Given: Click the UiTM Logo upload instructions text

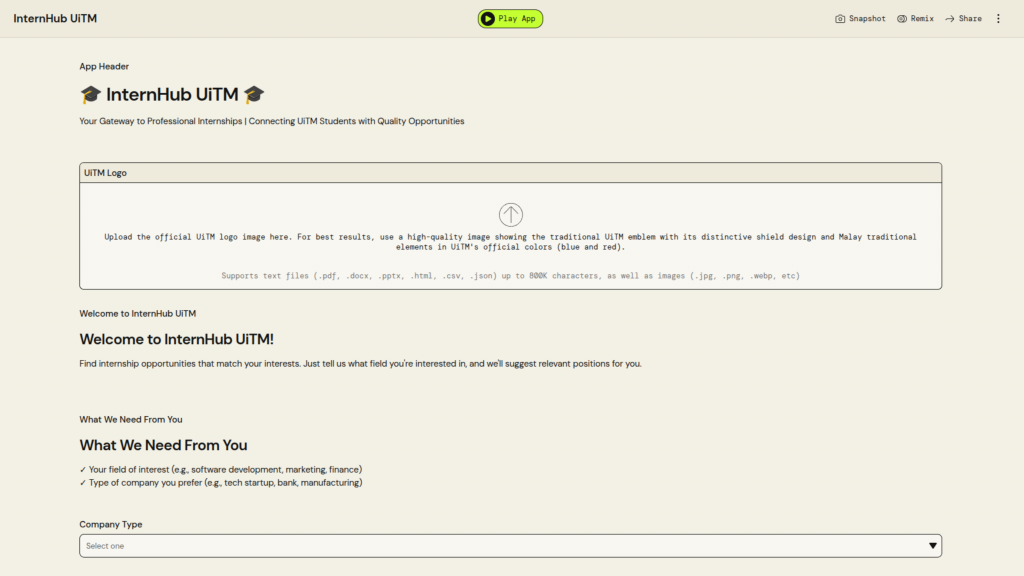Looking at the screenshot, I should click(510, 242).
